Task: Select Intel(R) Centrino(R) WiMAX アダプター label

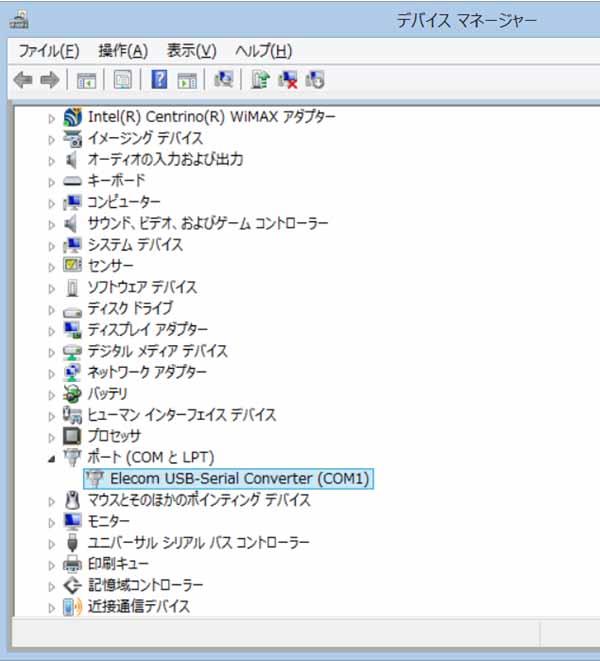Action: pos(212,116)
